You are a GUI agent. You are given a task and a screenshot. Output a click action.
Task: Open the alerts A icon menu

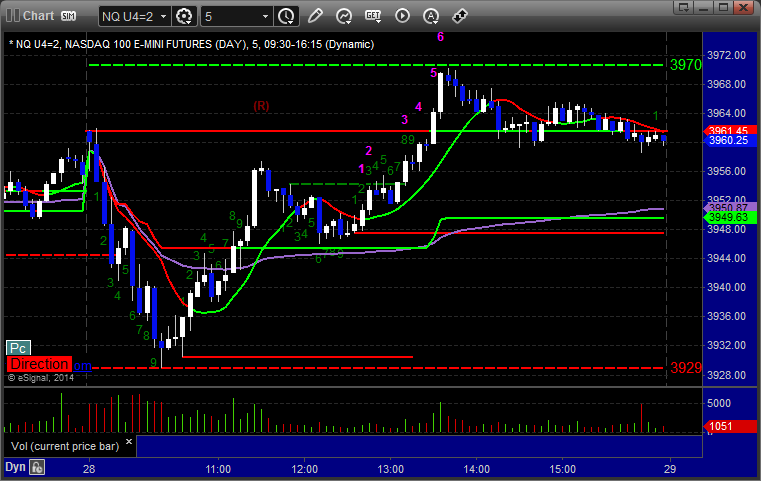pyautogui.click(x=430, y=16)
